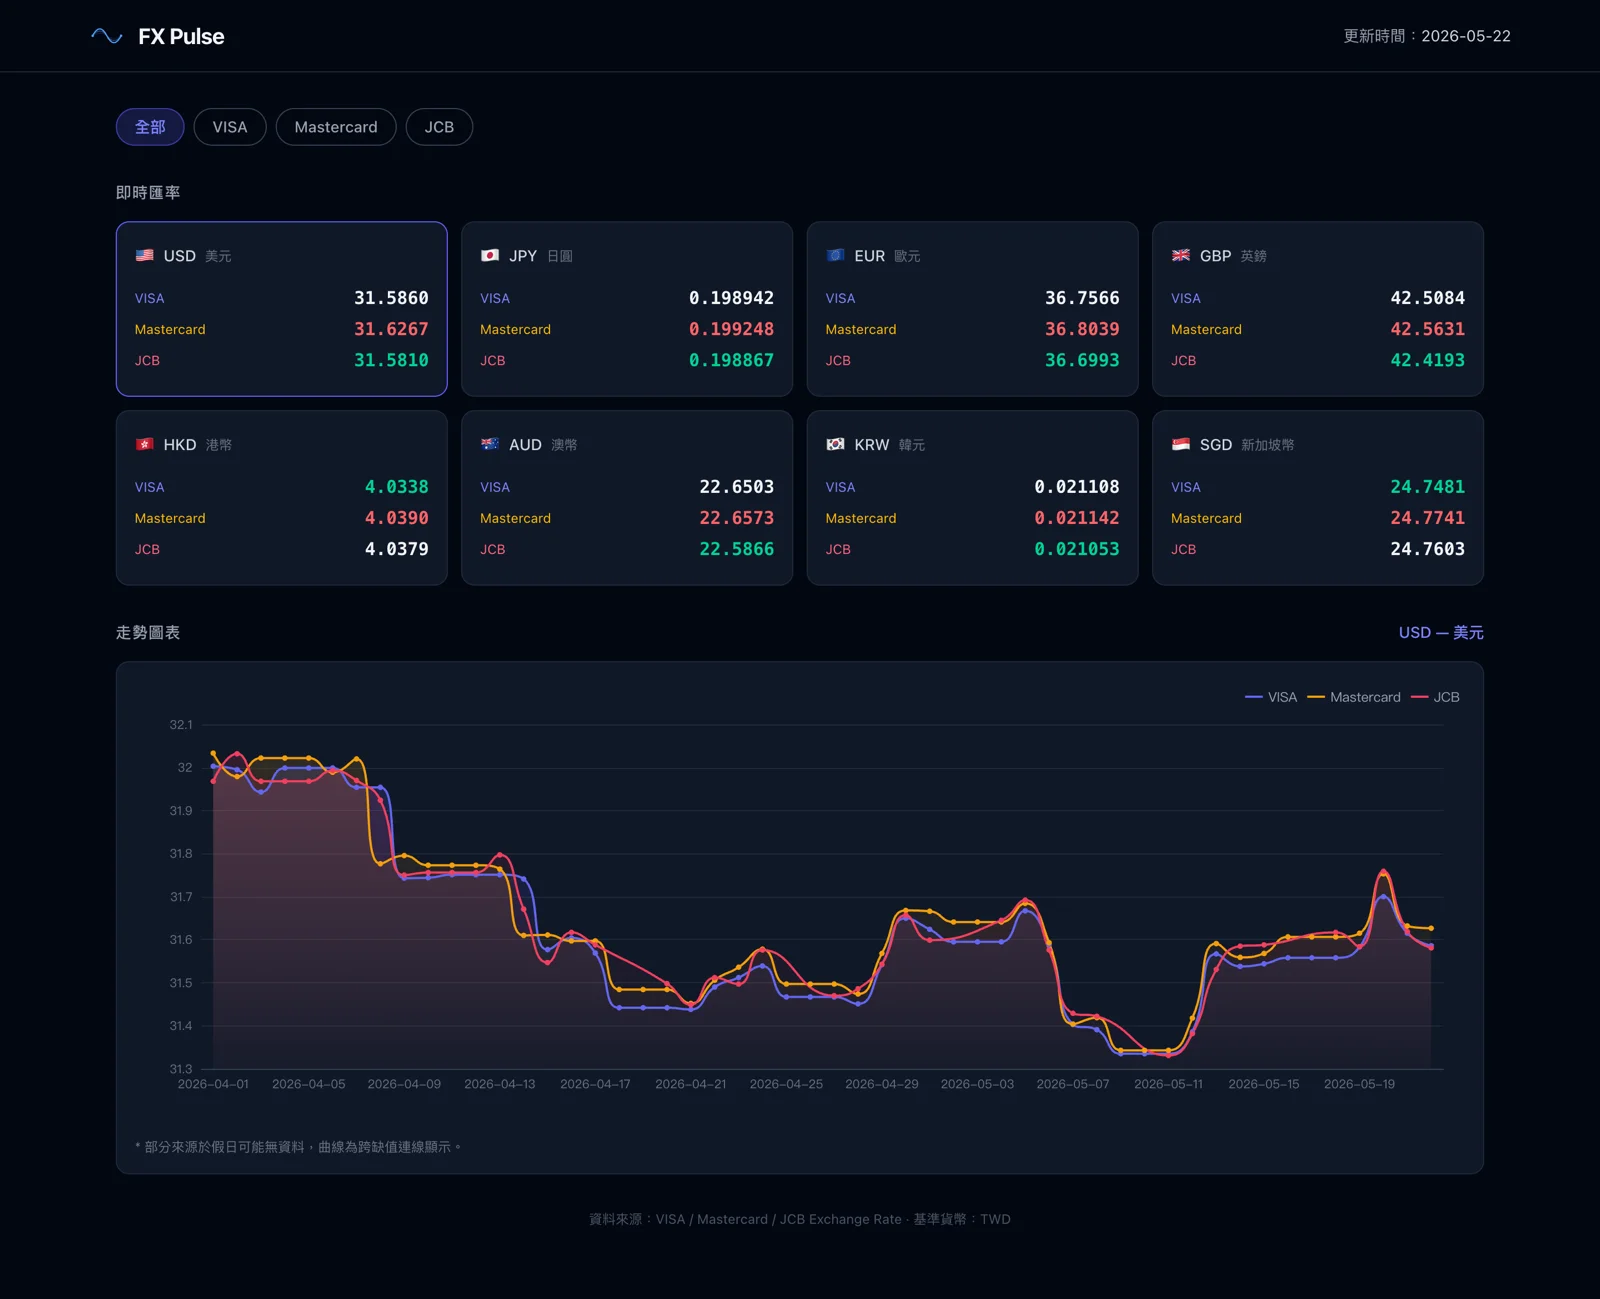The image size is (1600, 1299).
Task: Toggle VISA series in chart legend
Action: pos(1271,697)
